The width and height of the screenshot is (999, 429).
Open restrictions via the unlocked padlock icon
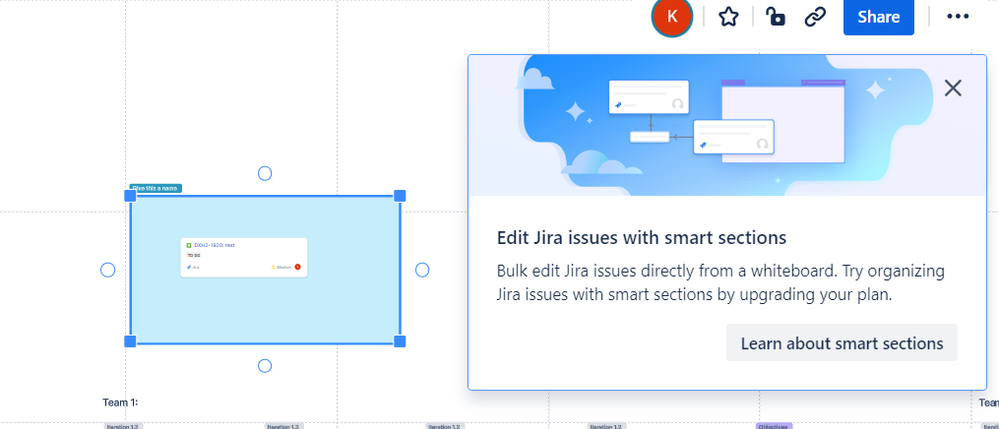coord(775,17)
